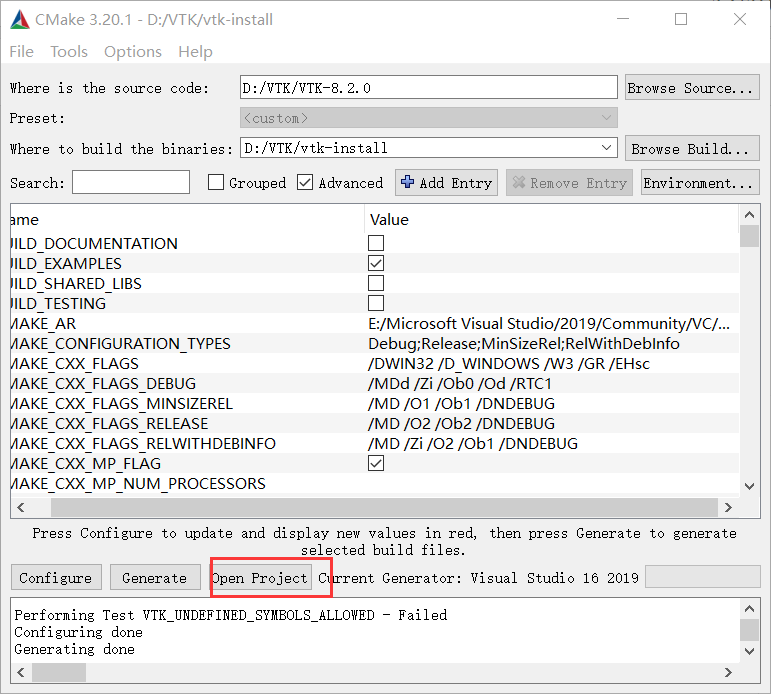Click the output log scroll up arrow
Image resolution: width=771 pixels, height=694 pixels.
[749, 609]
